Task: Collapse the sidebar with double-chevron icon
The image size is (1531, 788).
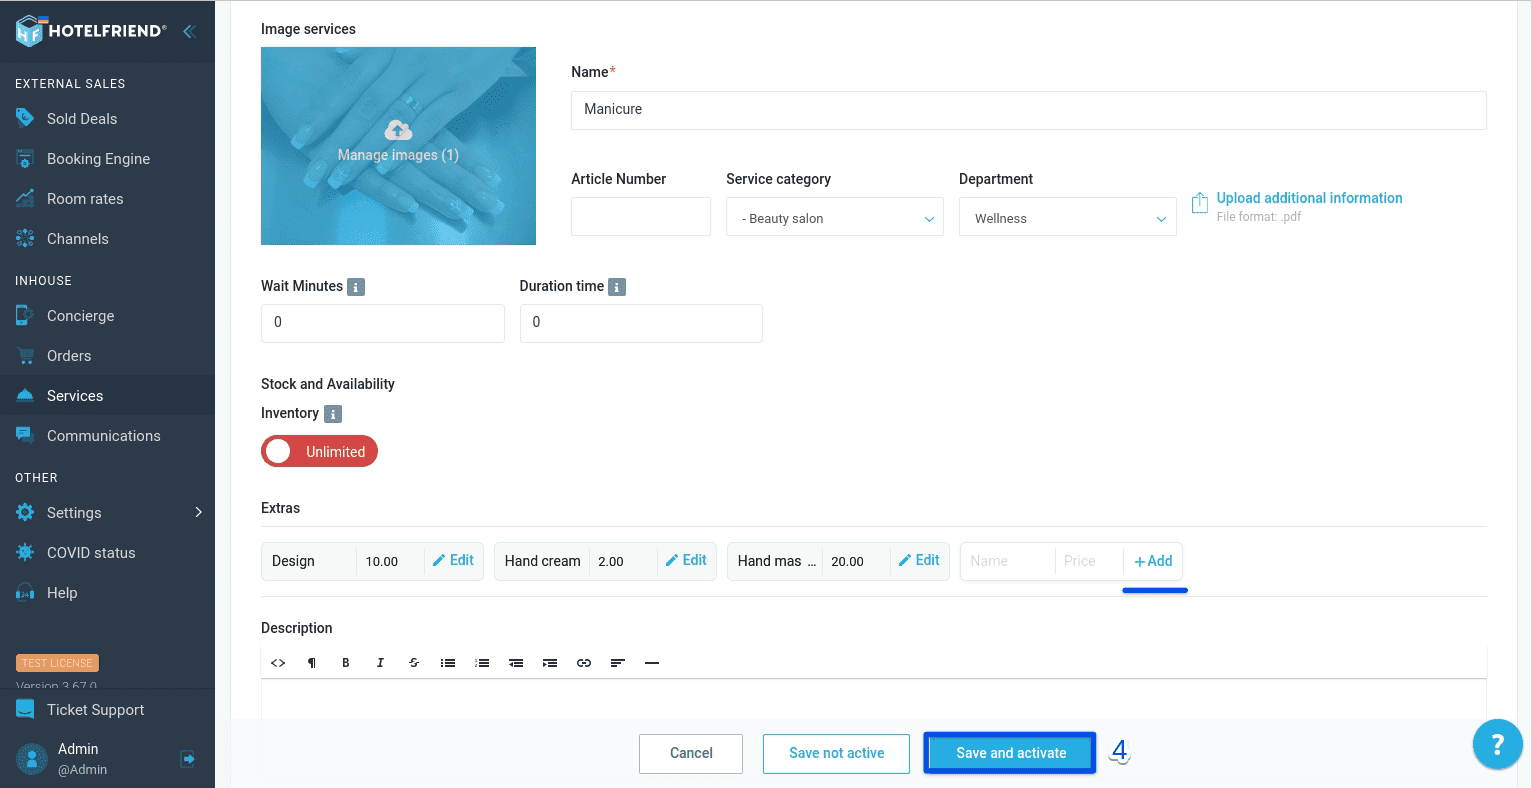Action: coord(189,32)
